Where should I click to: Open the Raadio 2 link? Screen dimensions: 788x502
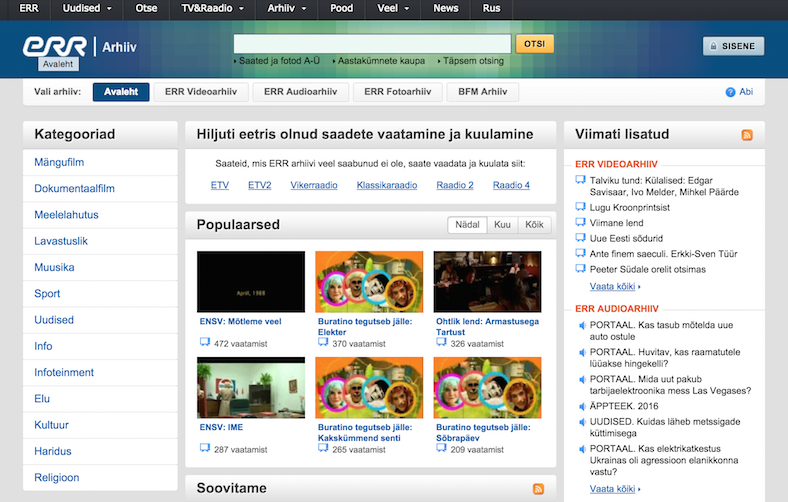[x=455, y=185]
